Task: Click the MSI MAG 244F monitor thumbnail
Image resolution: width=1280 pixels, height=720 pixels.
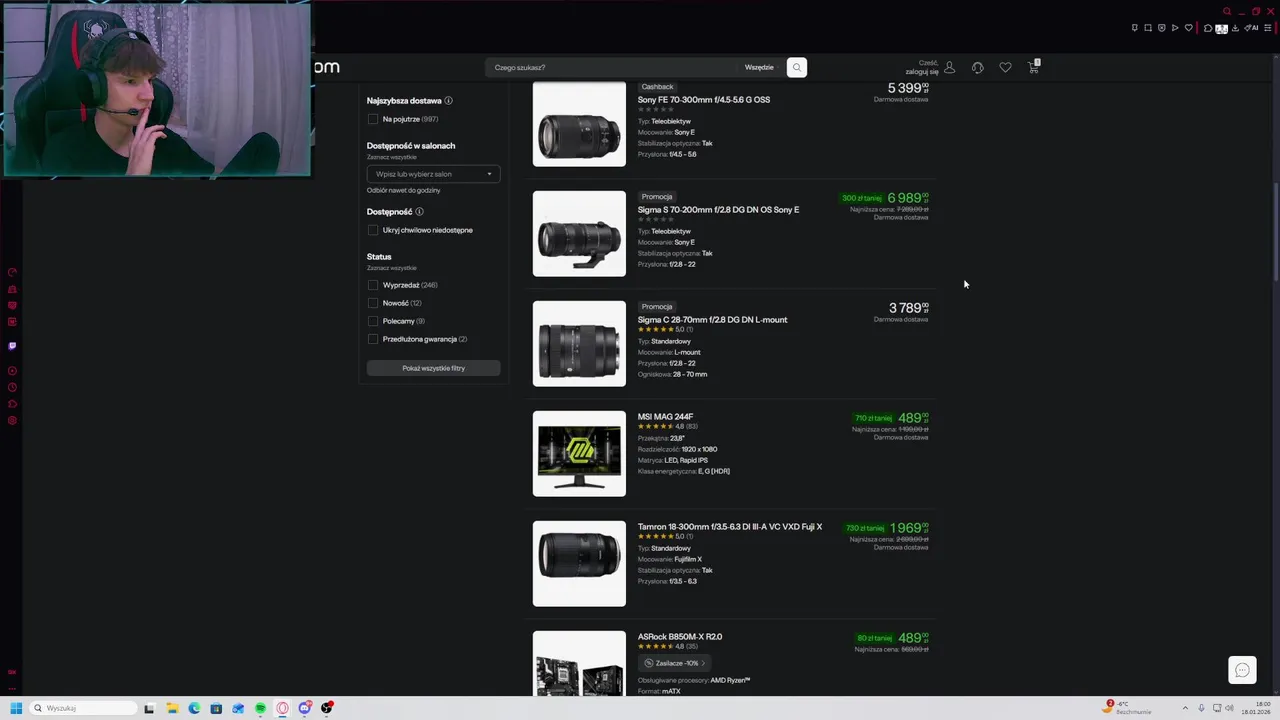Action: pyautogui.click(x=579, y=454)
